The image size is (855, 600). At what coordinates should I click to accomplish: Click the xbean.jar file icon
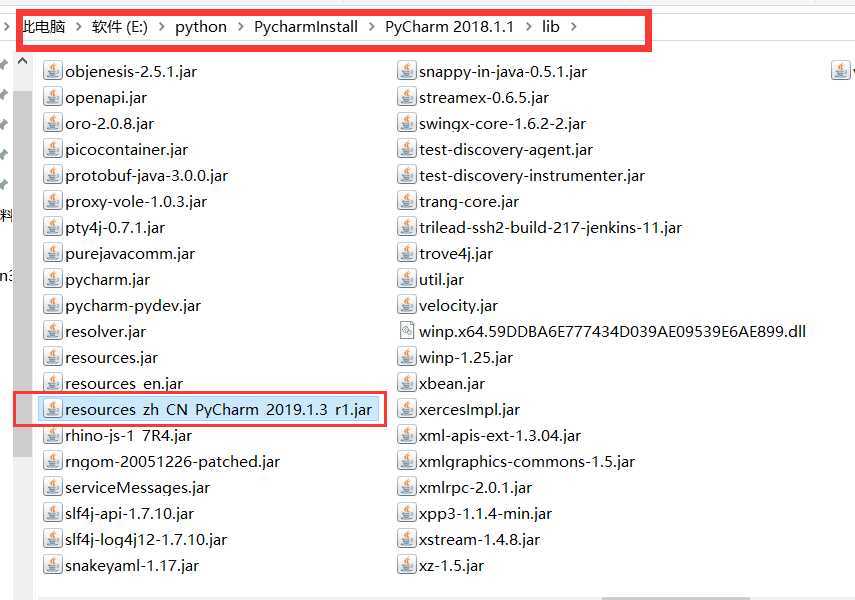406,383
